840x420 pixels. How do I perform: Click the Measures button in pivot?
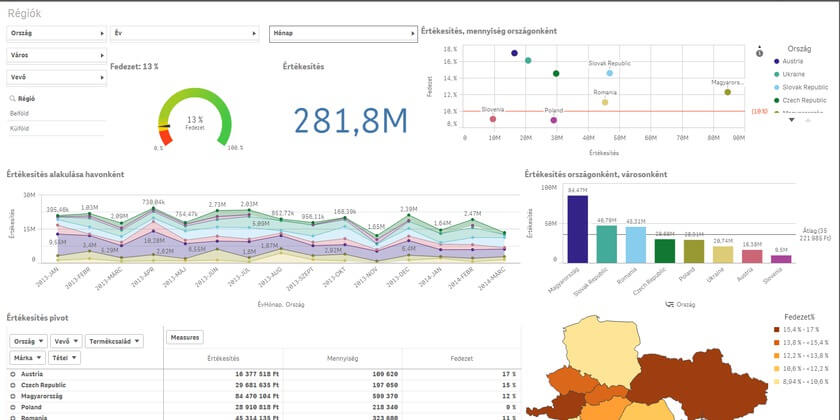pyautogui.click(x=185, y=338)
